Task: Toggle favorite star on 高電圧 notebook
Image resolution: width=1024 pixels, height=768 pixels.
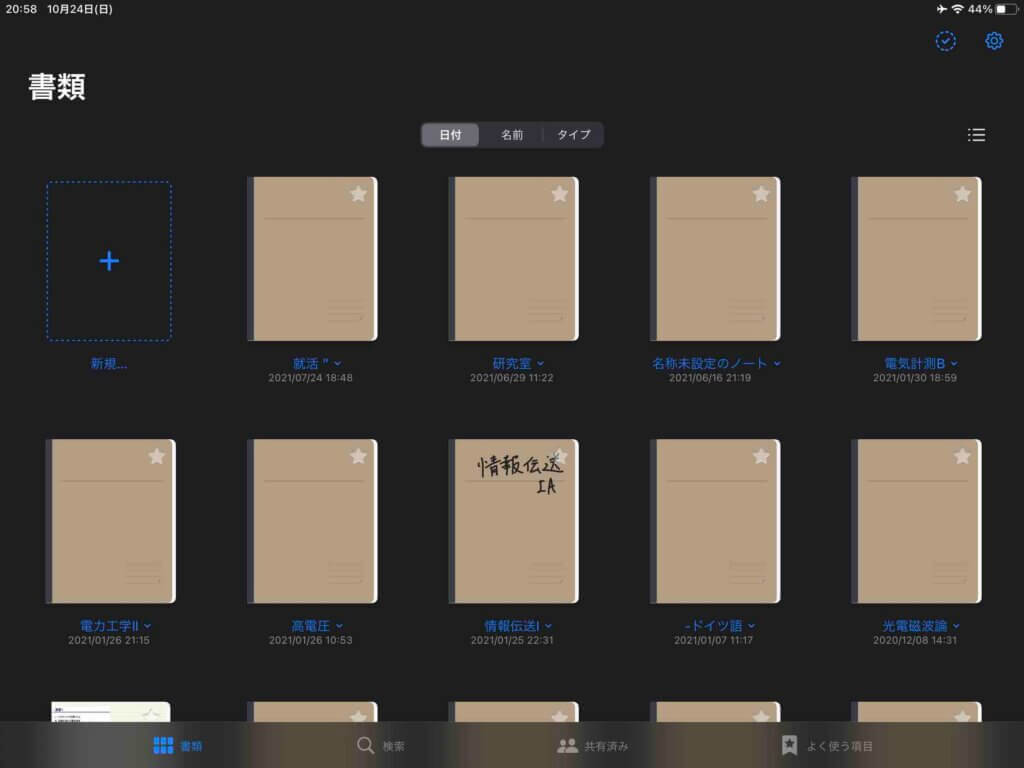Action: pos(358,456)
